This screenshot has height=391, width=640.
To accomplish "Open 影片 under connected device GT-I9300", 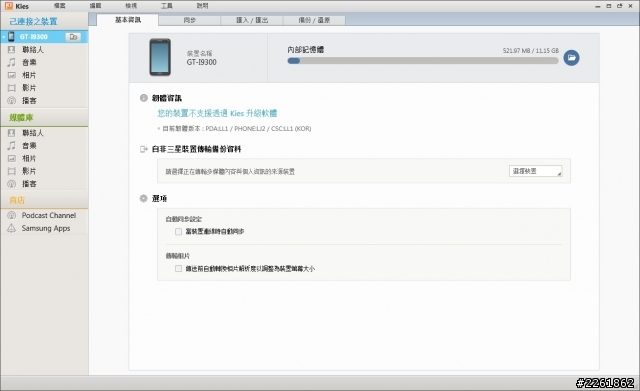I will 29,88.
